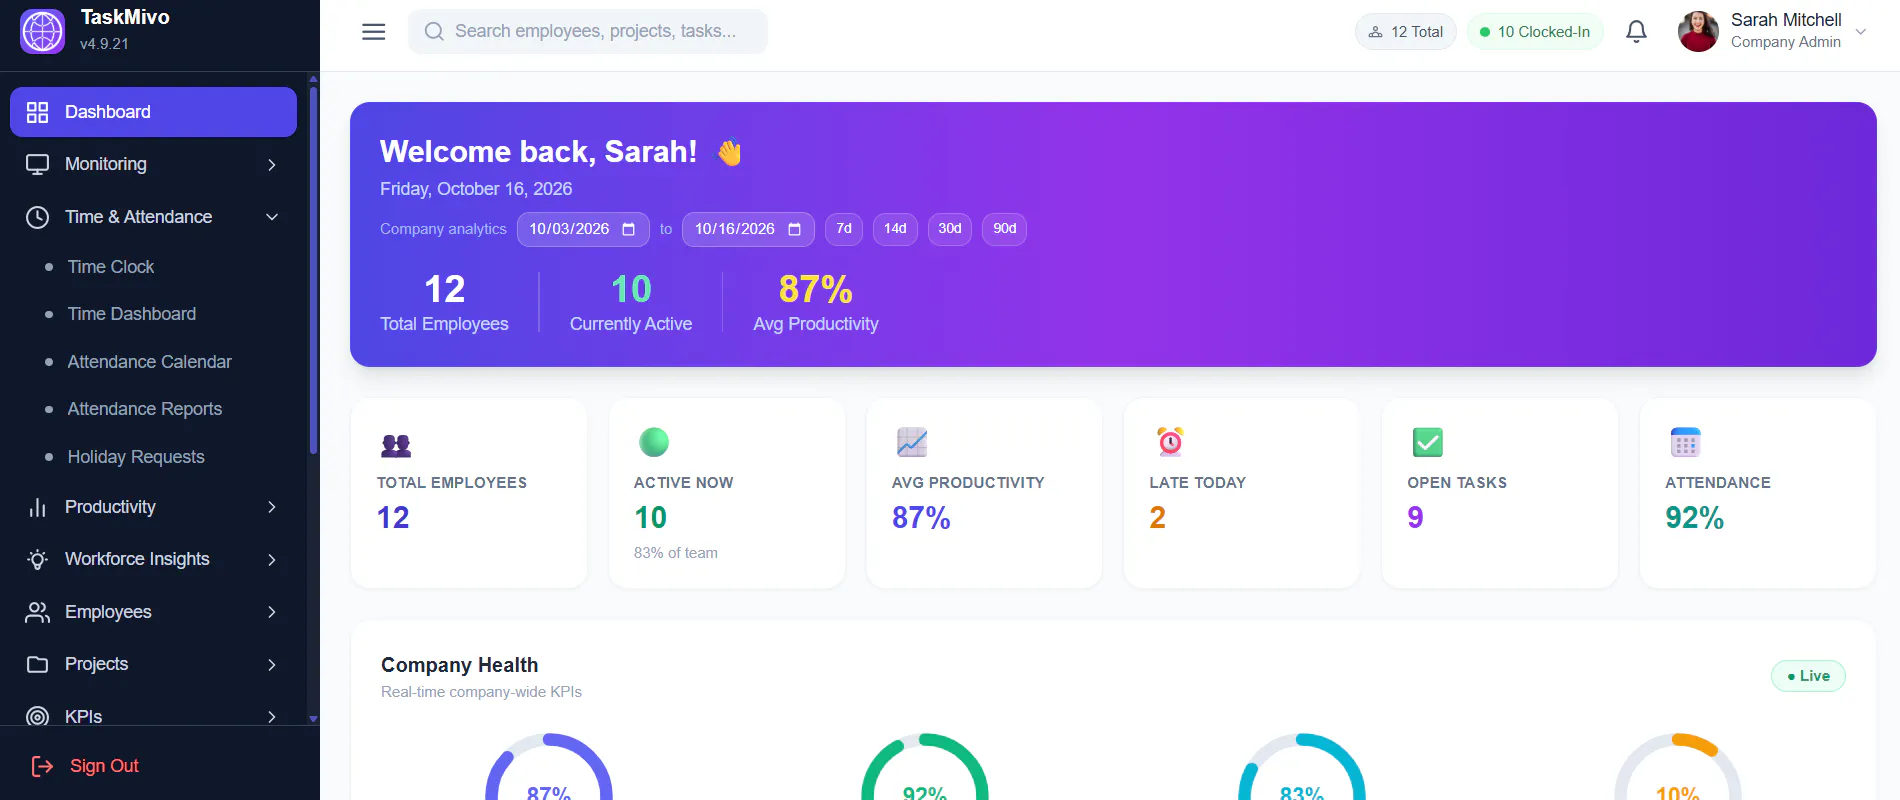Viewport: 1900px width, 800px height.
Task: Open the Time Clock page
Action: 111,267
